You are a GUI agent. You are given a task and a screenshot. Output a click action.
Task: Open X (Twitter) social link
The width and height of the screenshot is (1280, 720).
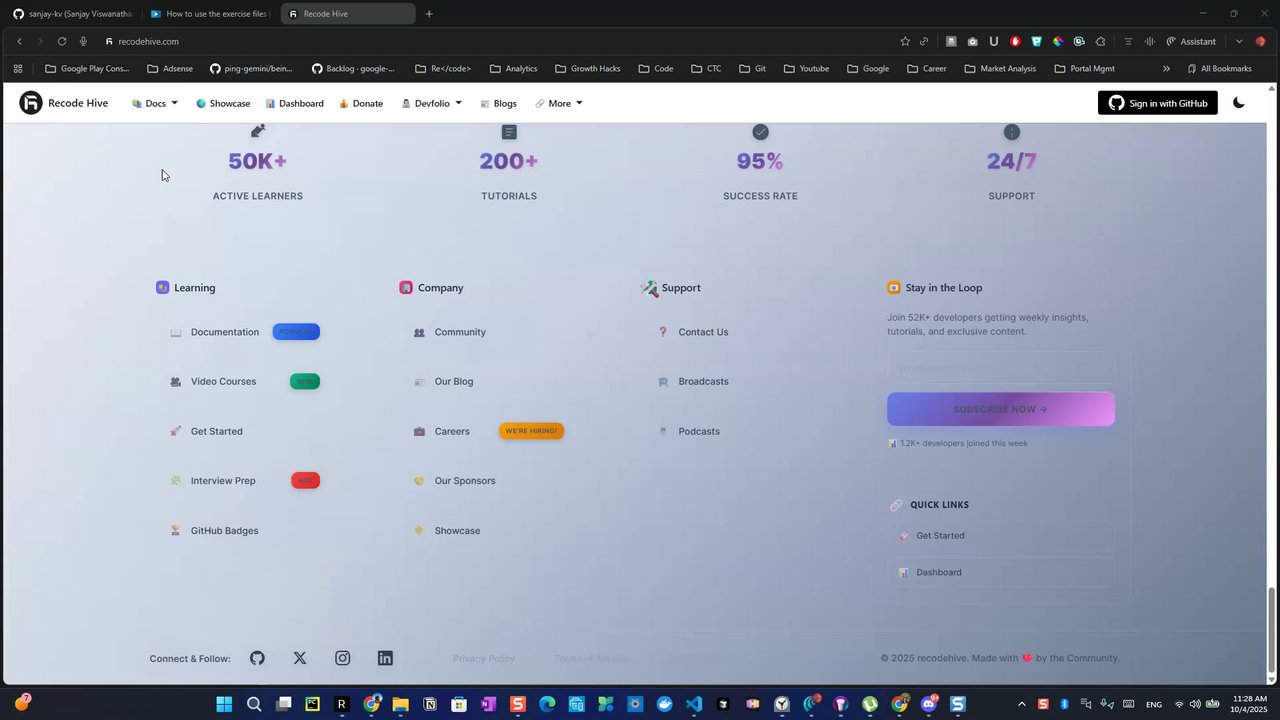pos(300,658)
